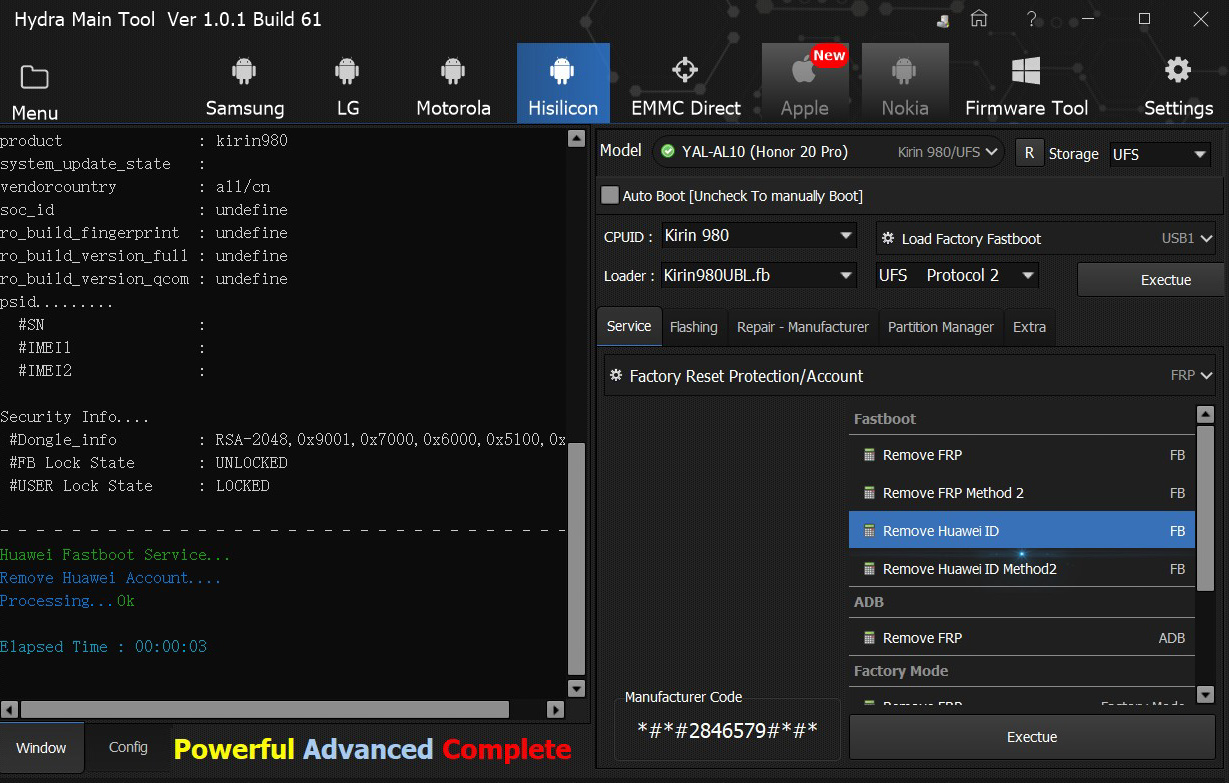The width and height of the screenshot is (1229, 783).
Task: Open the Nokia module
Action: [x=904, y=85]
